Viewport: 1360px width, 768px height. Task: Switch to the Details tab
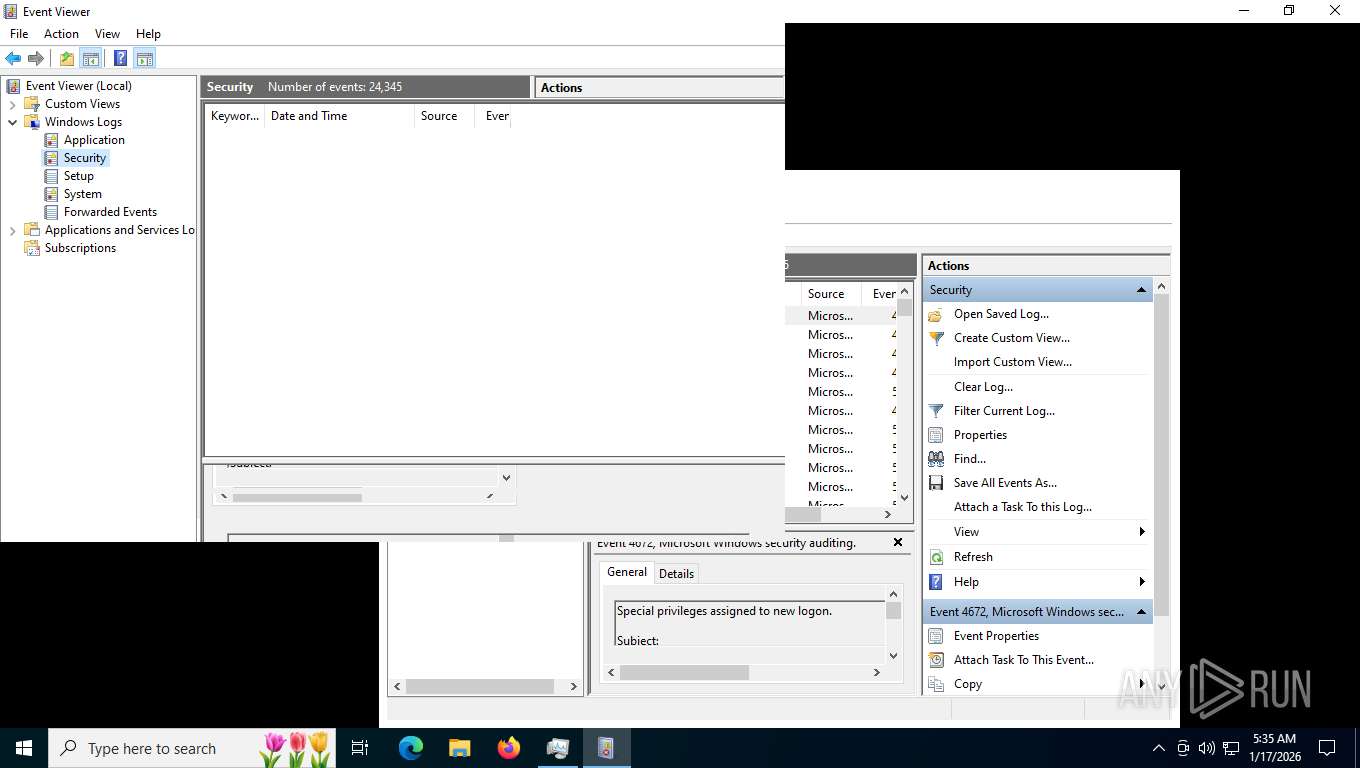pos(676,573)
